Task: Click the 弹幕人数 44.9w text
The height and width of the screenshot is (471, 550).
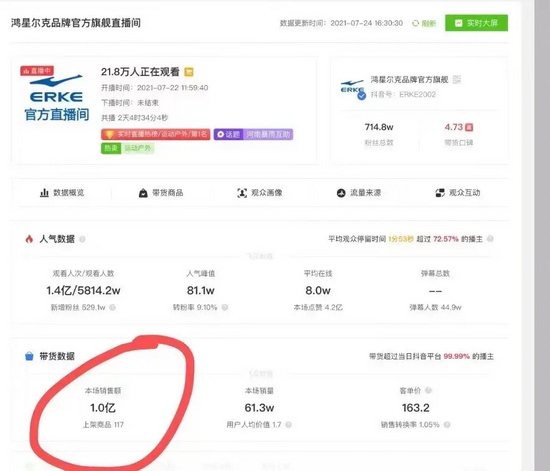Action: click(x=435, y=308)
